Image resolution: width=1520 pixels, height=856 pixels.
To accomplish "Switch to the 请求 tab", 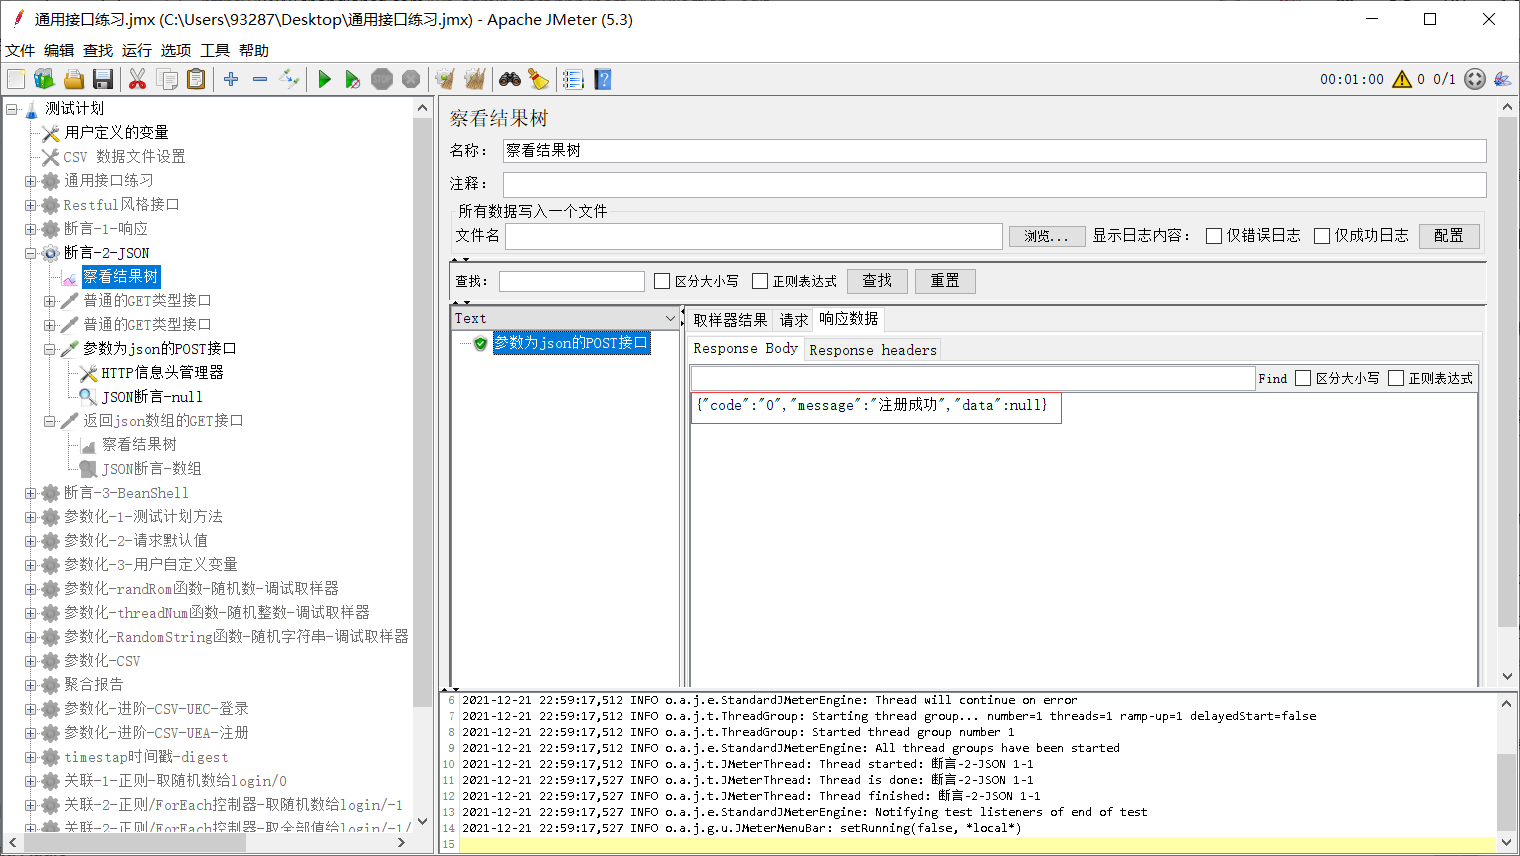I will point(794,320).
